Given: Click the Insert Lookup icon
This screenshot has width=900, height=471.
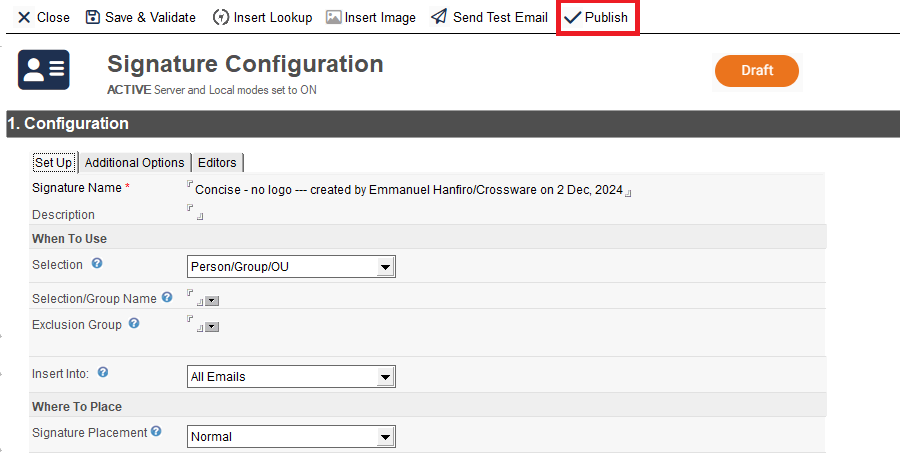Looking at the screenshot, I should (219, 18).
